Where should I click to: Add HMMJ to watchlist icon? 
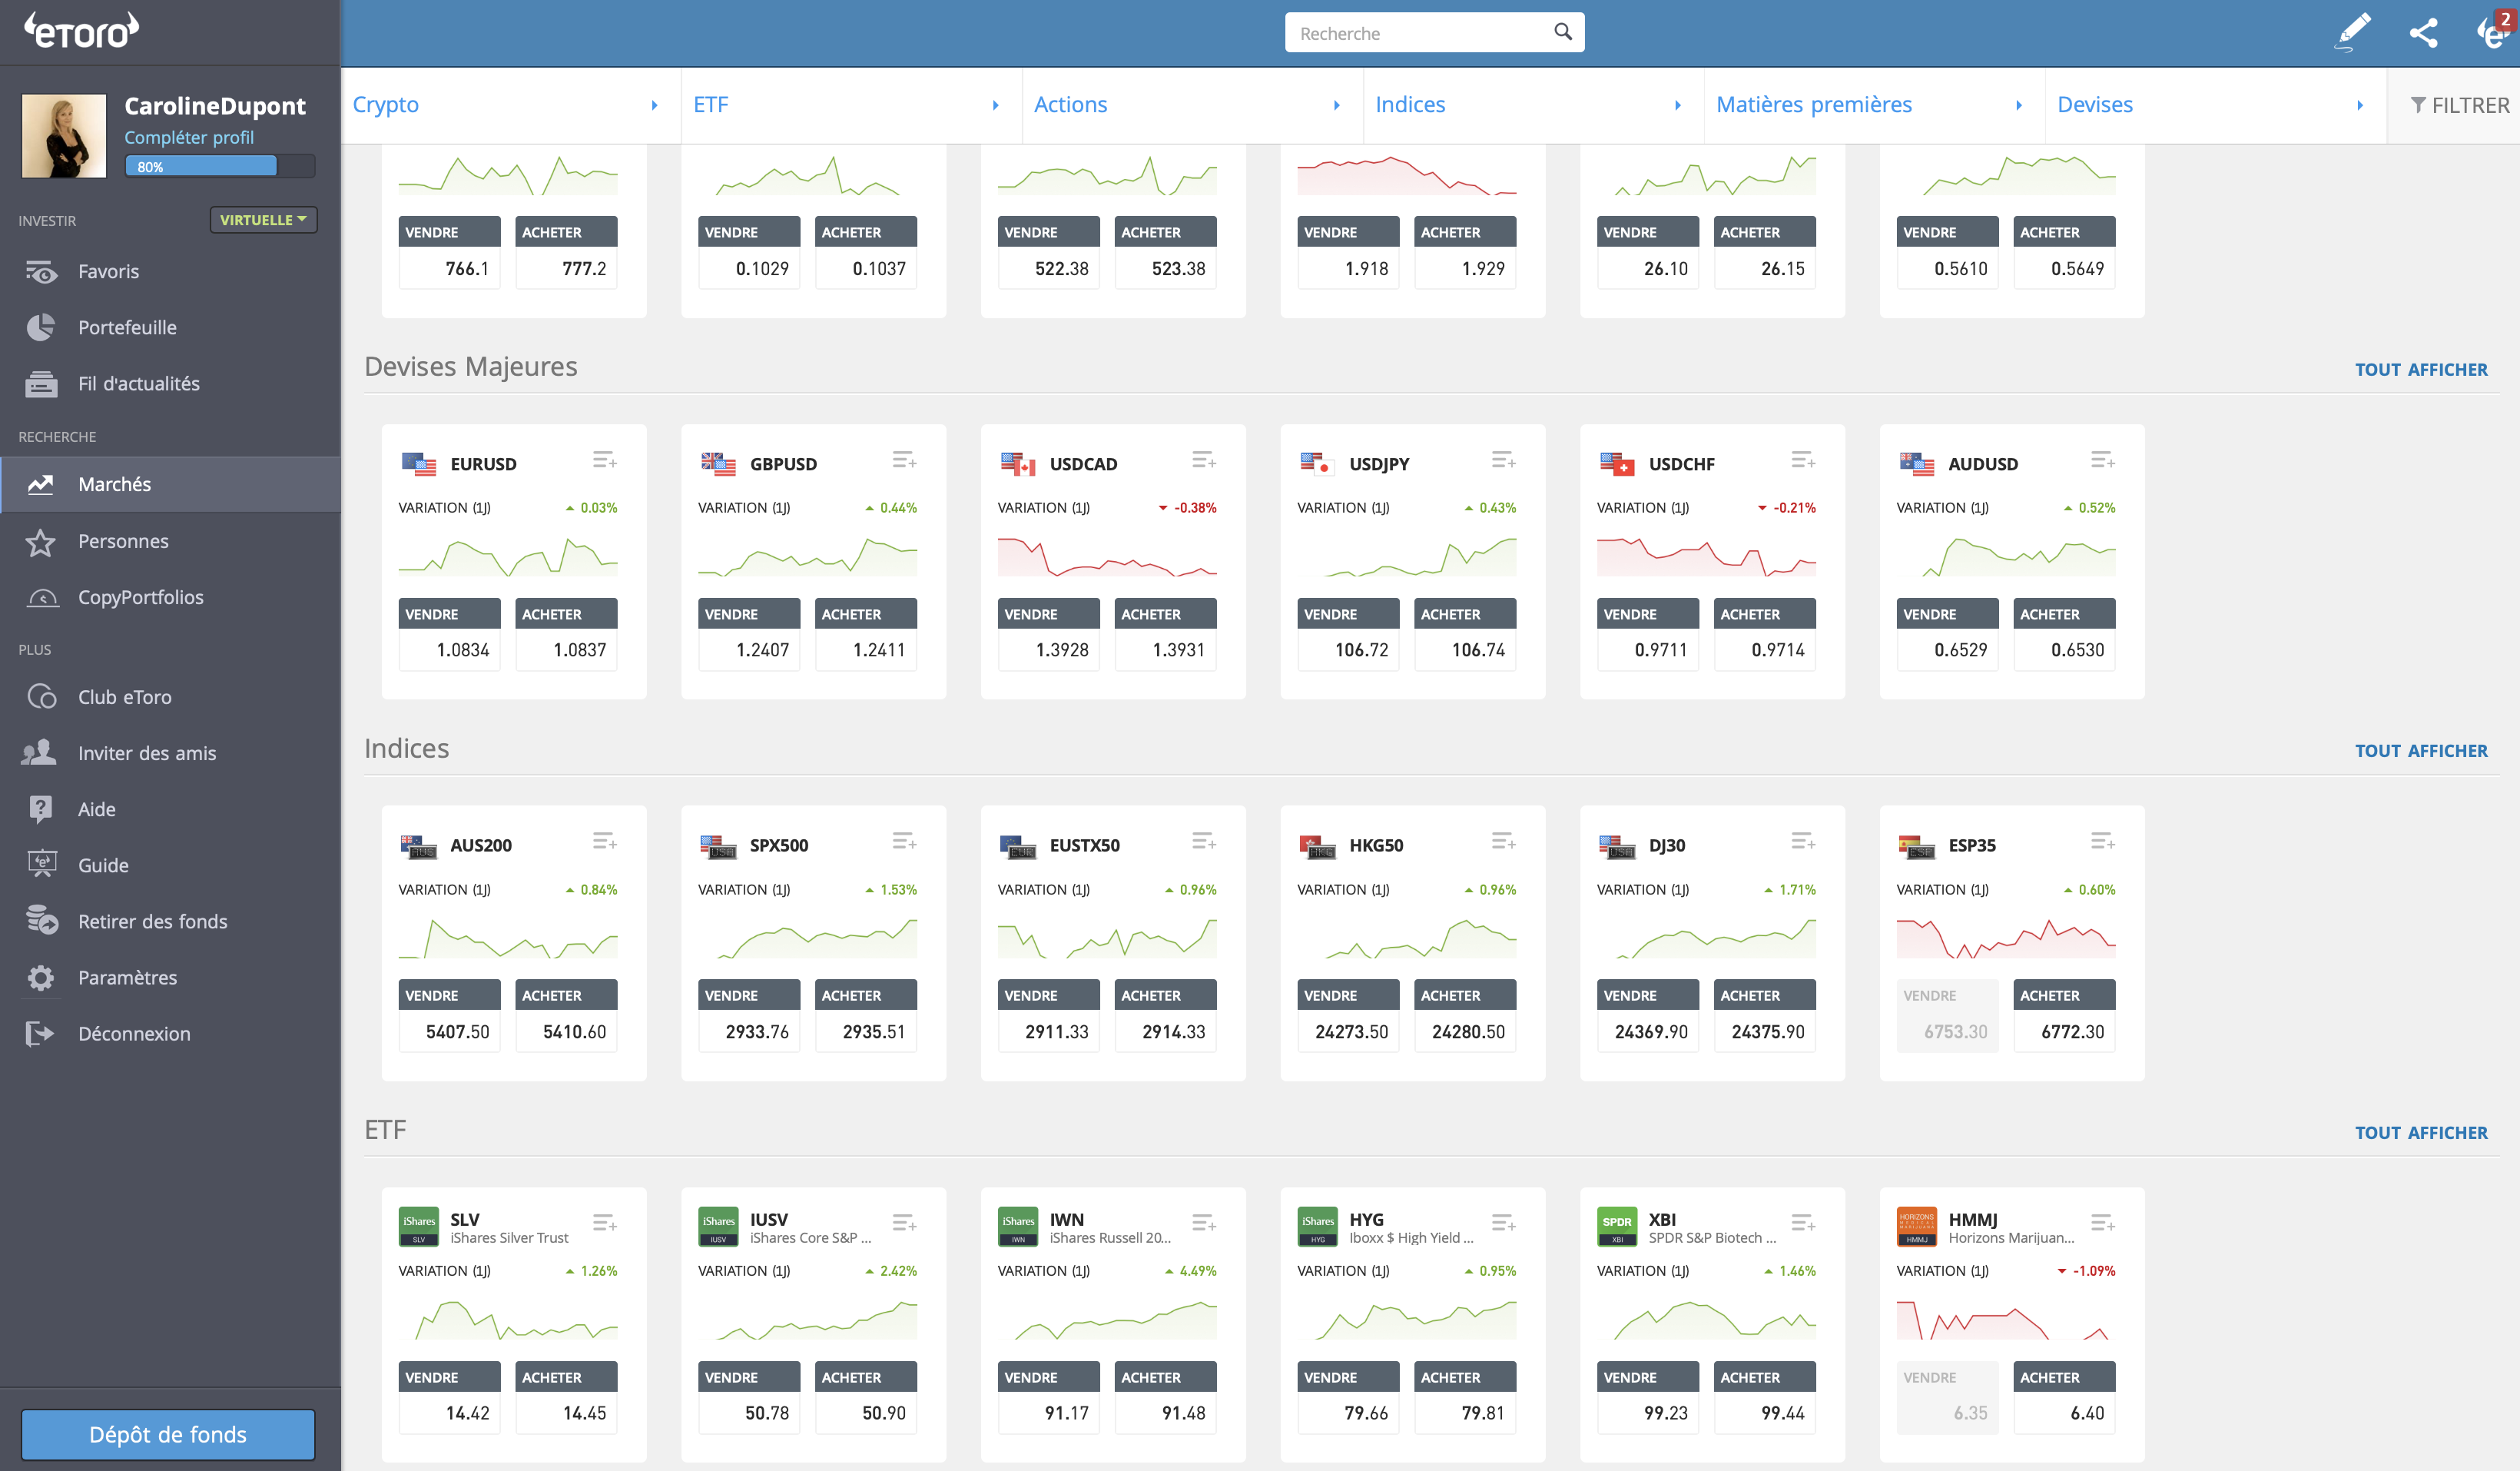pyautogui.click(x=2102, y=1222)
